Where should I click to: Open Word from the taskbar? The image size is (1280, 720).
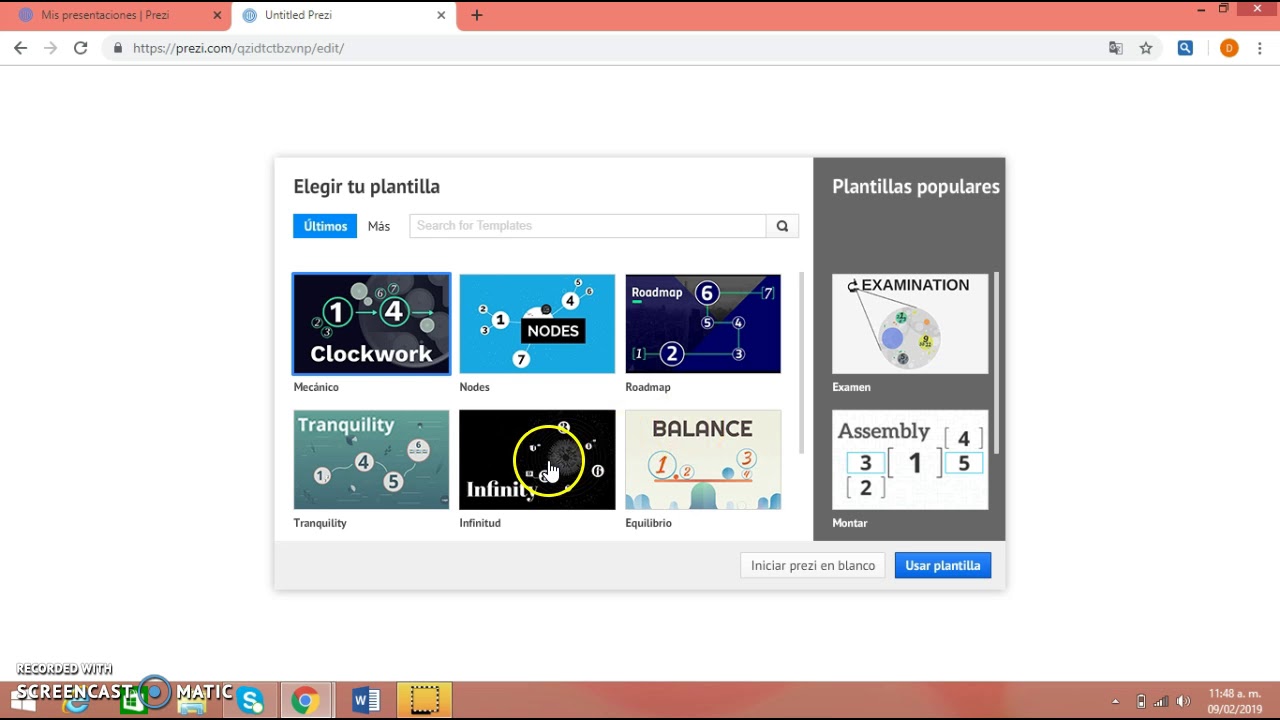pos(366,701)
